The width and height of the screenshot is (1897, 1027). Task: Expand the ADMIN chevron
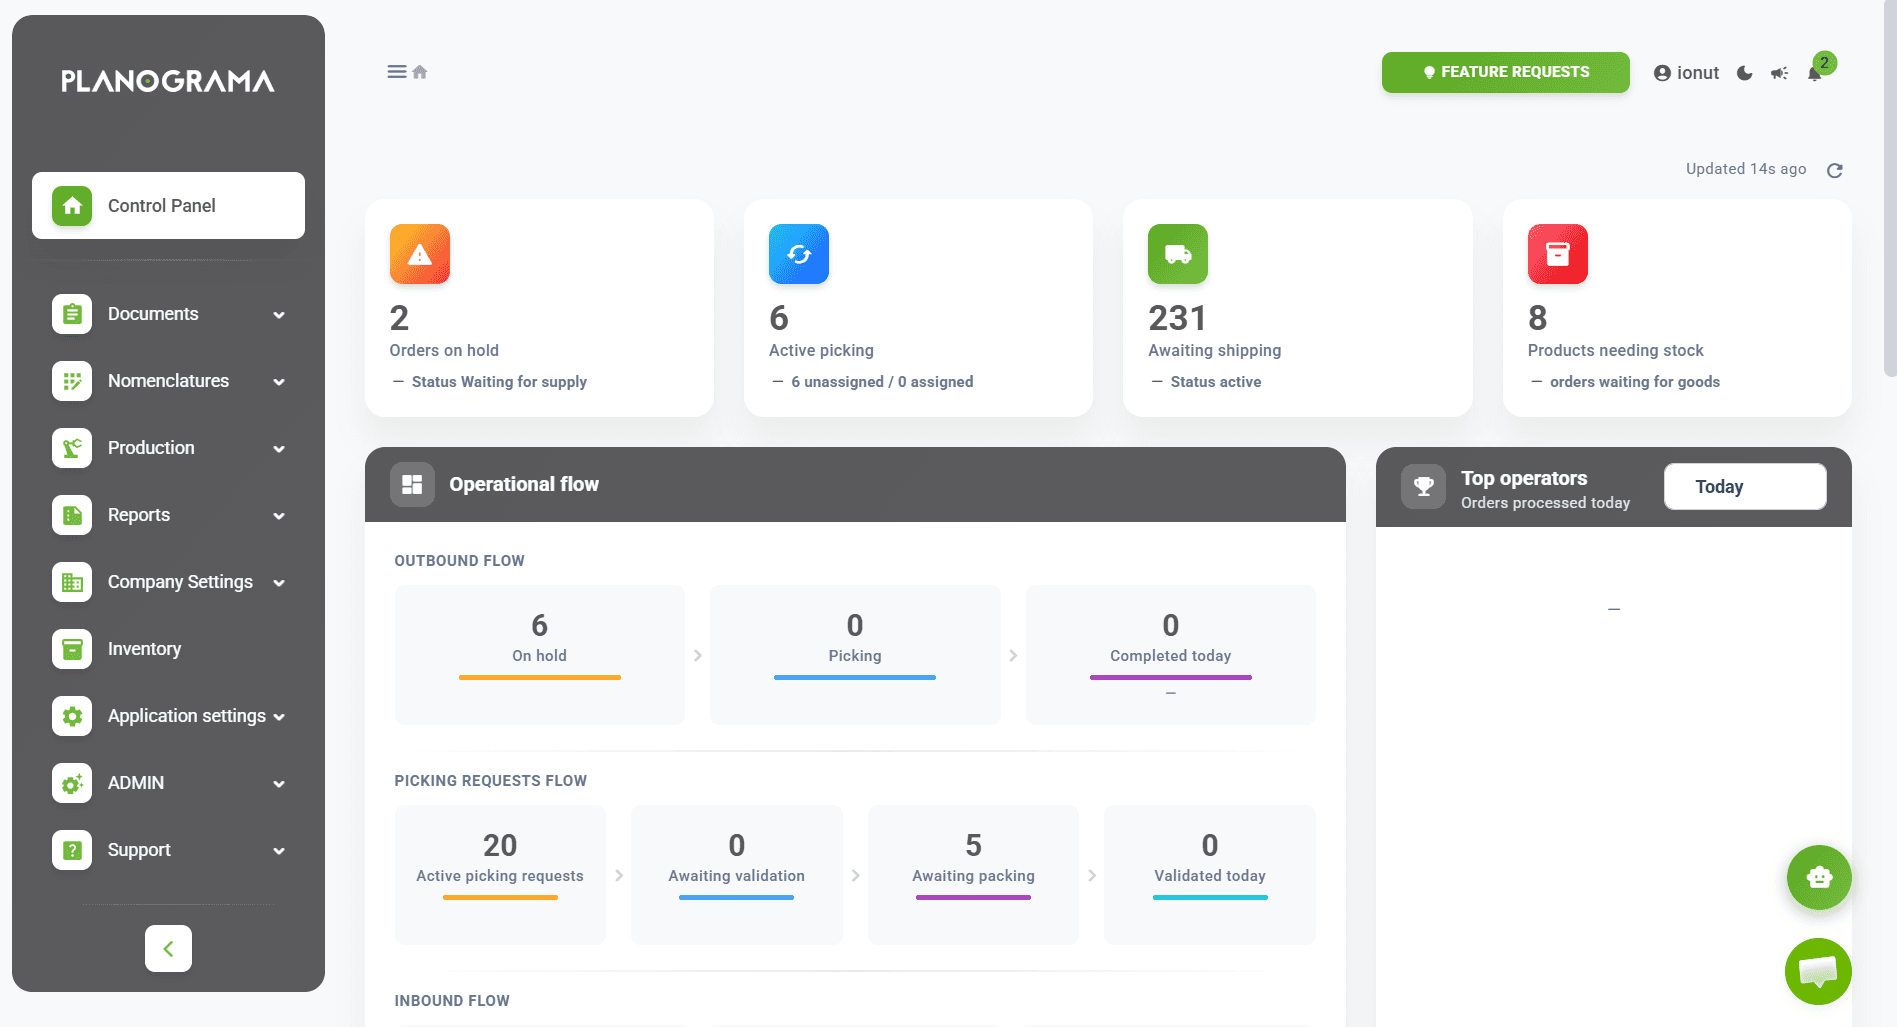(279, 784)
